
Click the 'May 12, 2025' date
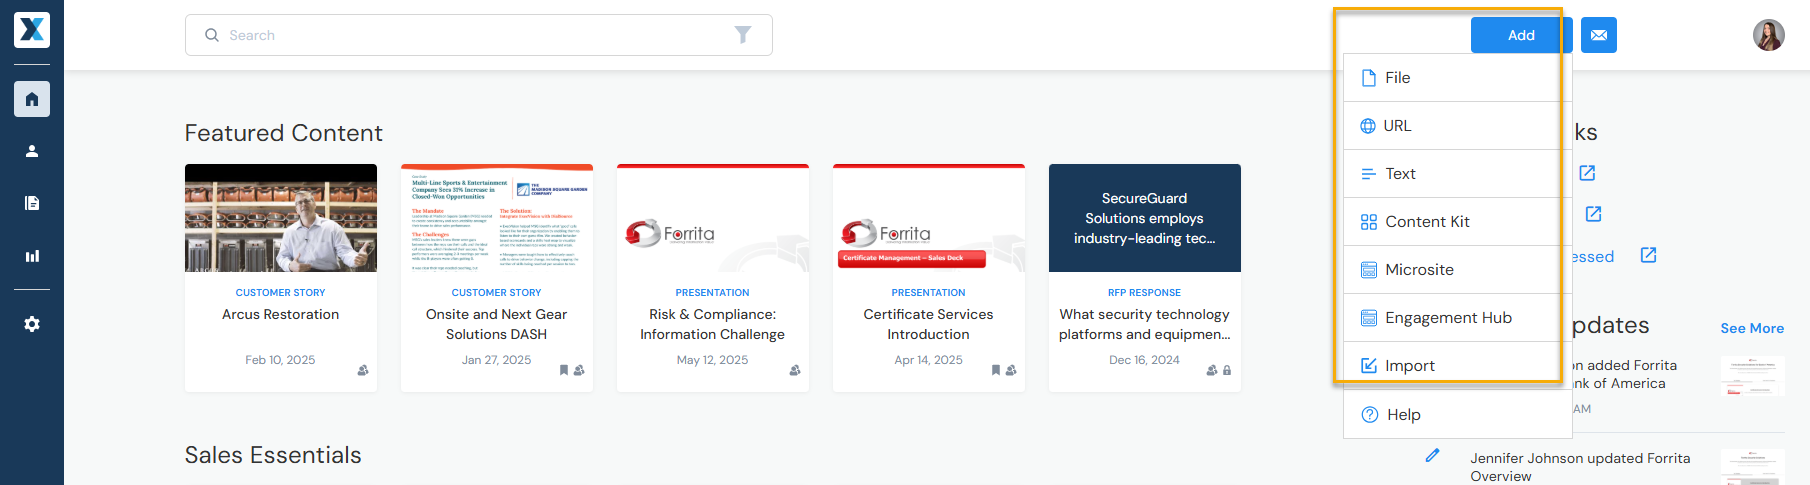[x=713, y=360]
